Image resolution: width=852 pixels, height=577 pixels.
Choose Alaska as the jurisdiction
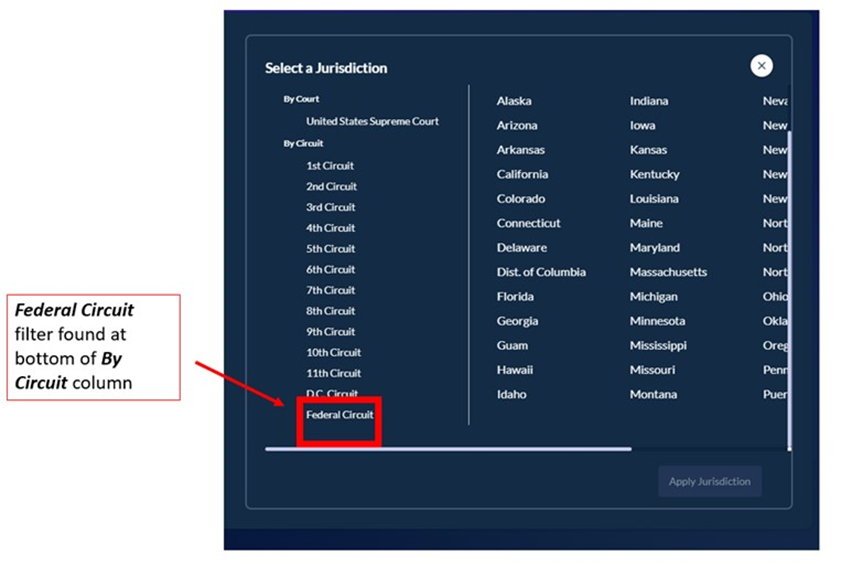click(514, 101)
